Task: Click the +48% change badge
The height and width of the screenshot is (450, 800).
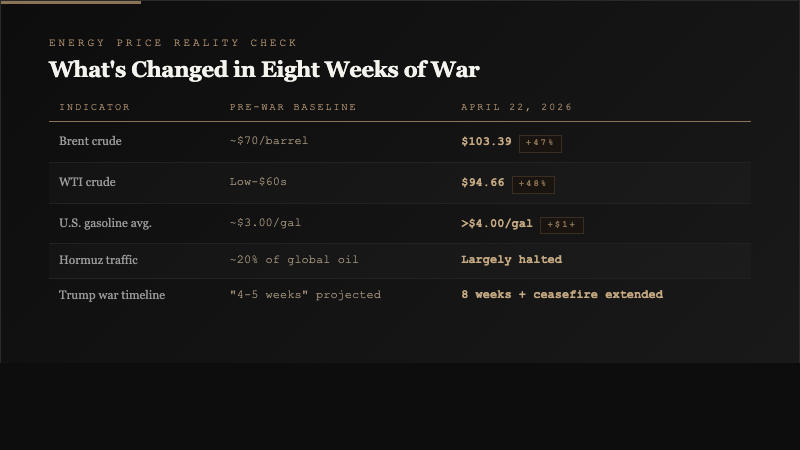Action: (x=533, y=184)
